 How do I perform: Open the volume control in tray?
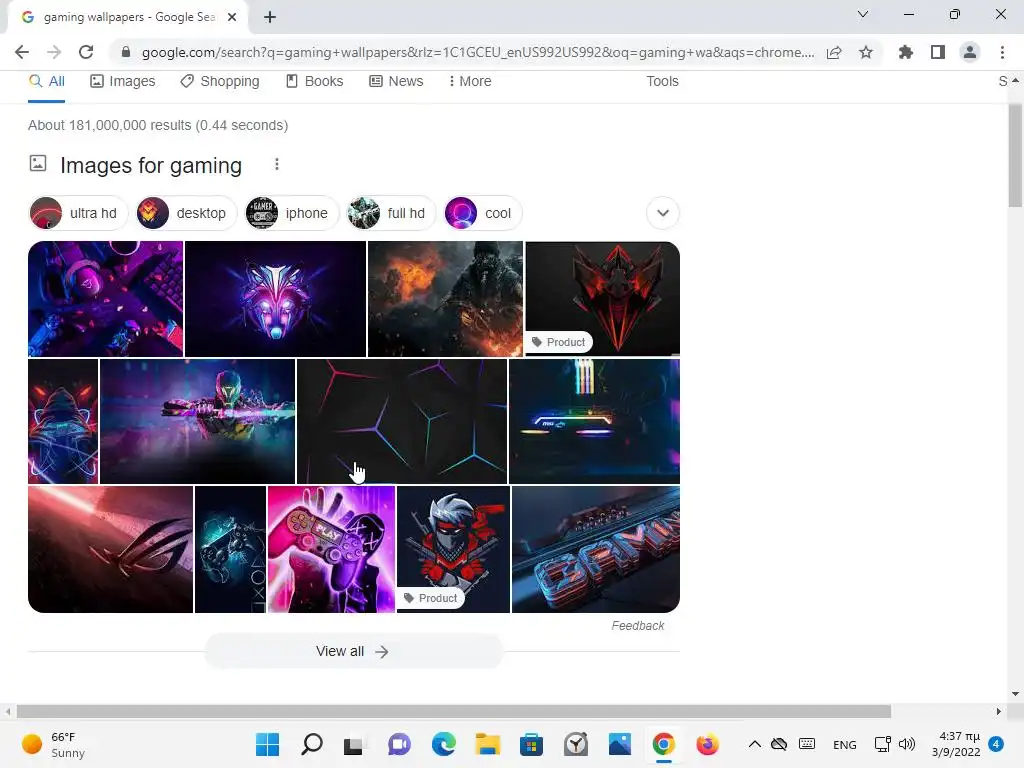point(906,744)
